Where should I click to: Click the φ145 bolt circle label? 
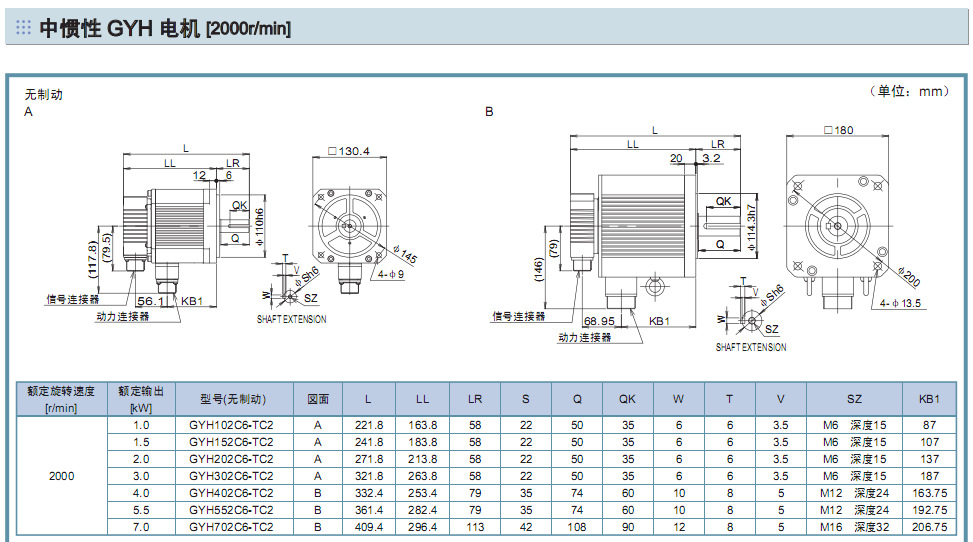pyautogui.click(x=405, y=254)
